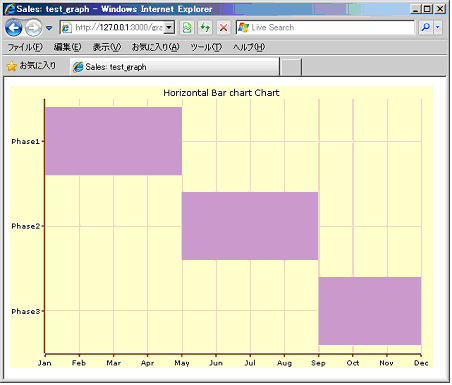Open the ヘルプ(H) menu
This screenshot has width=452, height=385.
click(249, 47)
